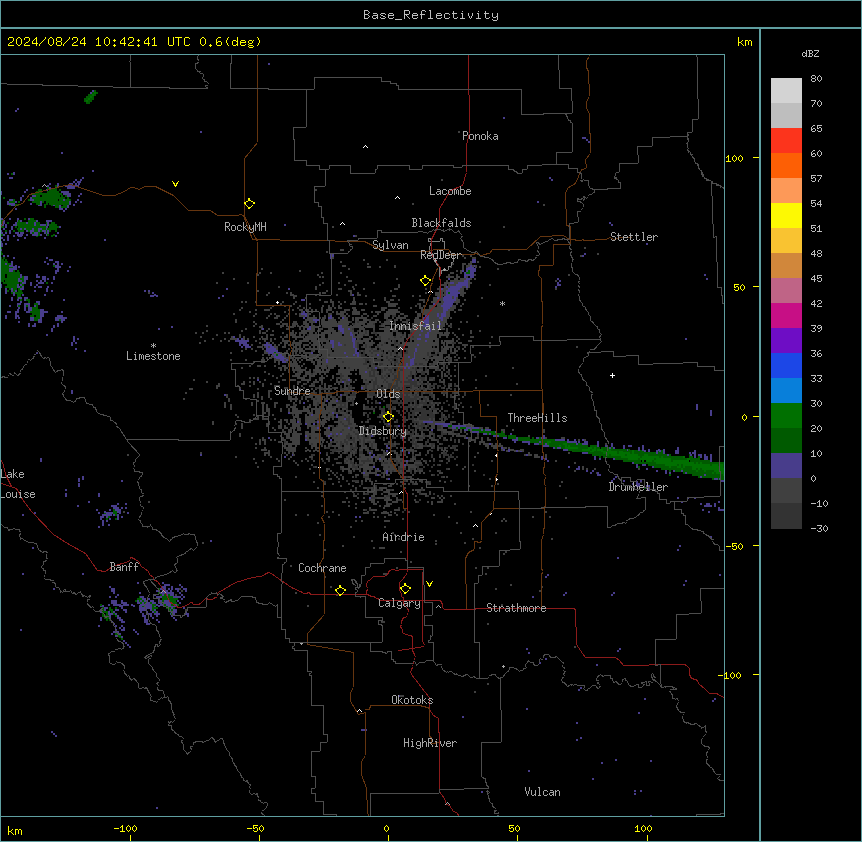This screenshot has width=862, height=842.
Task: Click the Lake Louise label at left edge
Action: 18,484
